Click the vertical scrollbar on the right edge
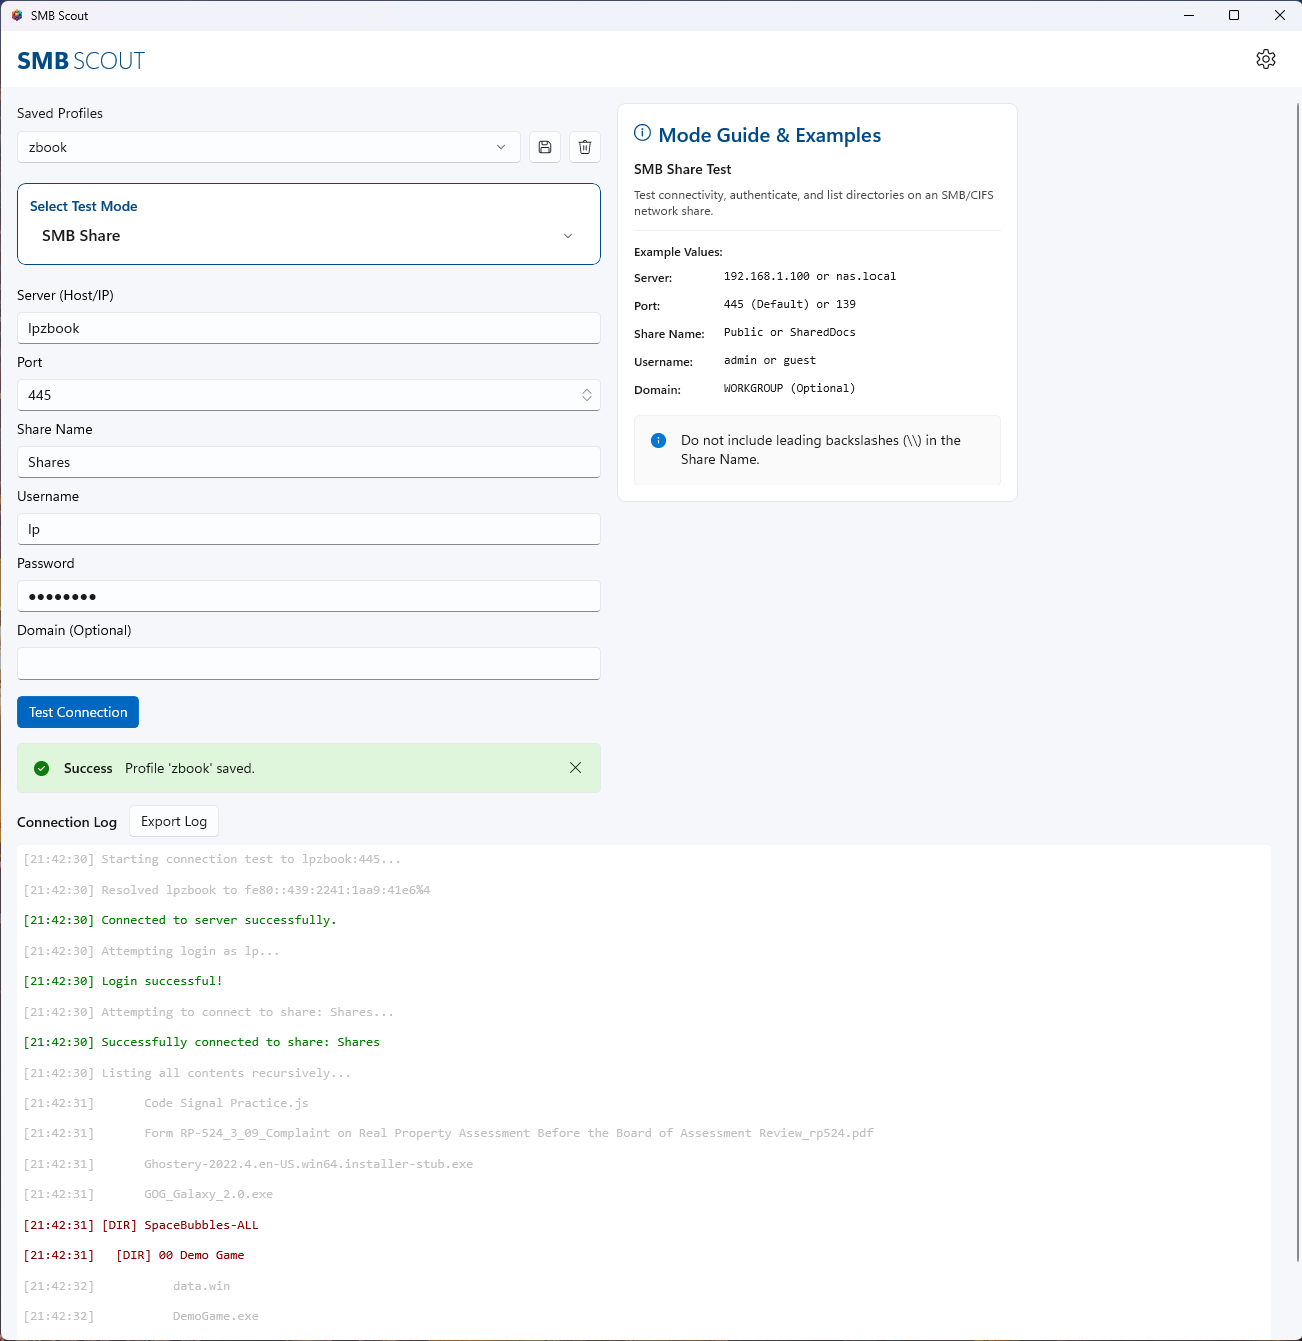 1297,680
